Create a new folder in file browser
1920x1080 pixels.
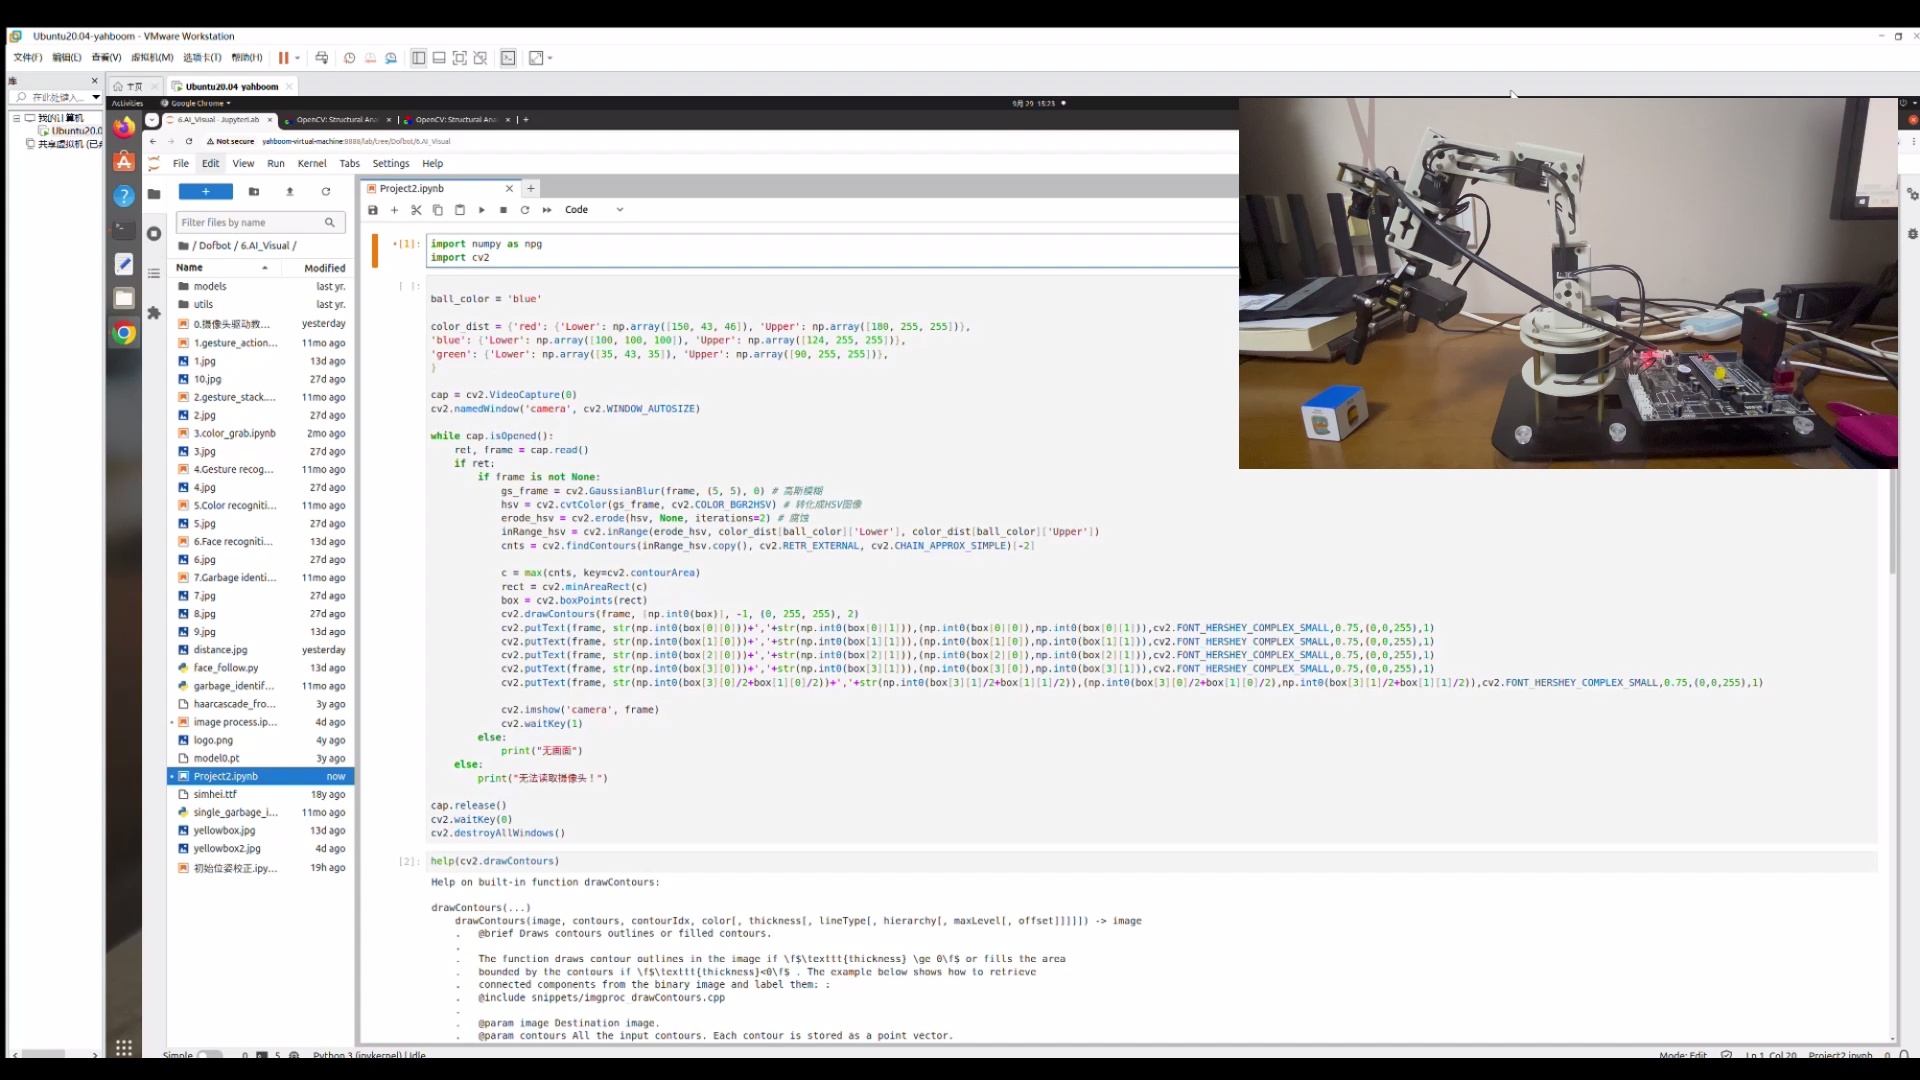click(254, 192)
